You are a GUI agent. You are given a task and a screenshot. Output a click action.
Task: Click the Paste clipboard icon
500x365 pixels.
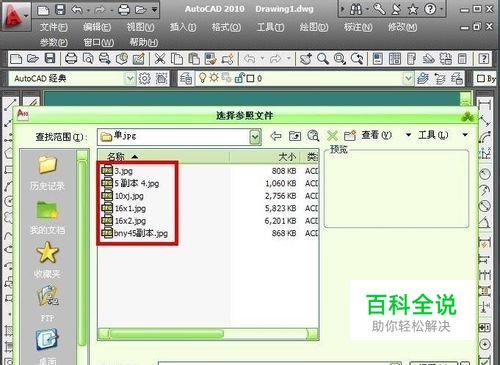[194, 59]
